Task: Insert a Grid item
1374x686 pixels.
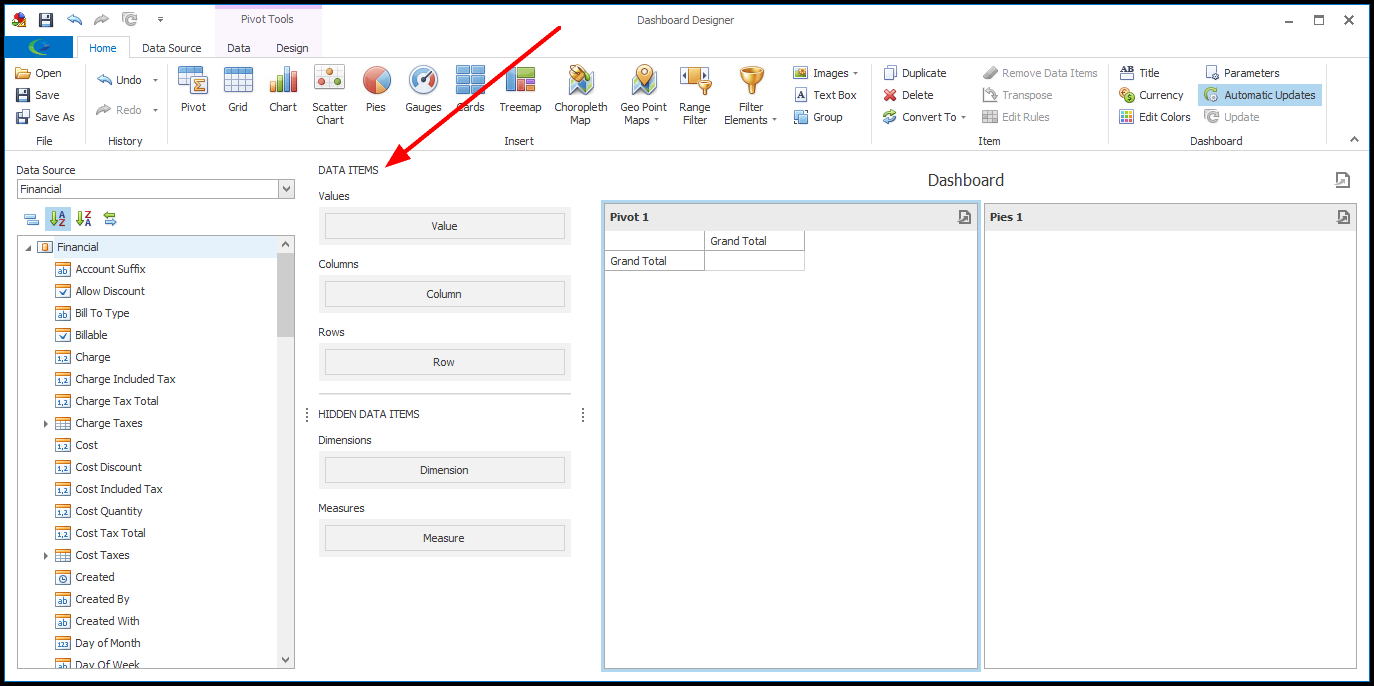Action: click(238, 89)
